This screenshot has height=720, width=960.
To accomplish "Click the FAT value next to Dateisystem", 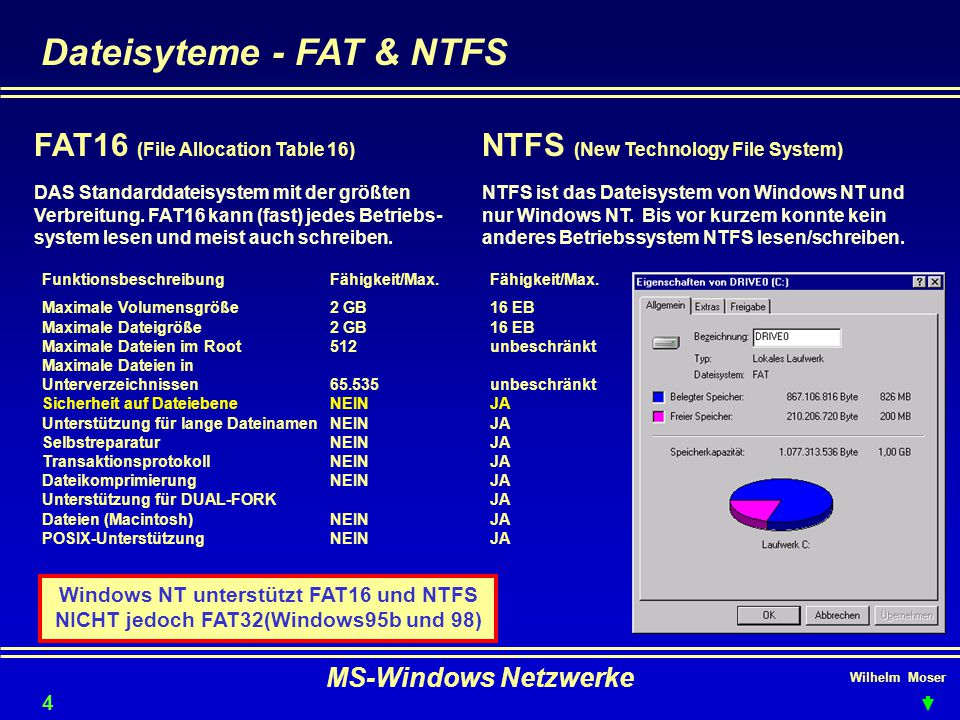I will [x=760, y=375].
